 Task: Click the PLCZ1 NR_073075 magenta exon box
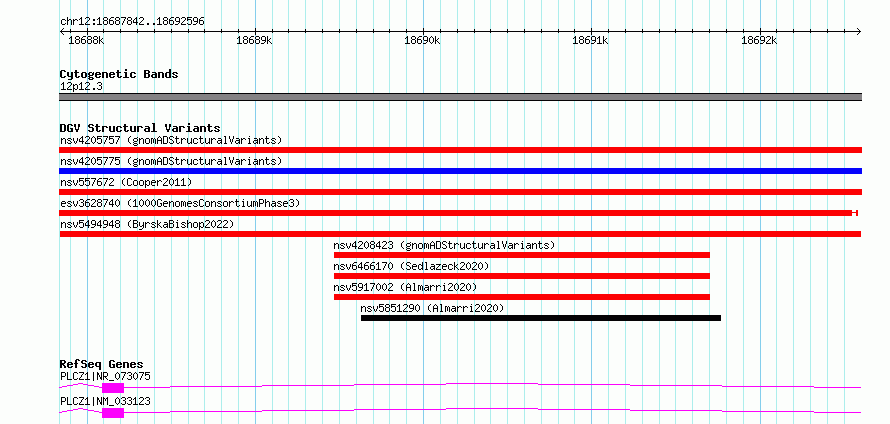pyautogui.click(x=113, y=388)
